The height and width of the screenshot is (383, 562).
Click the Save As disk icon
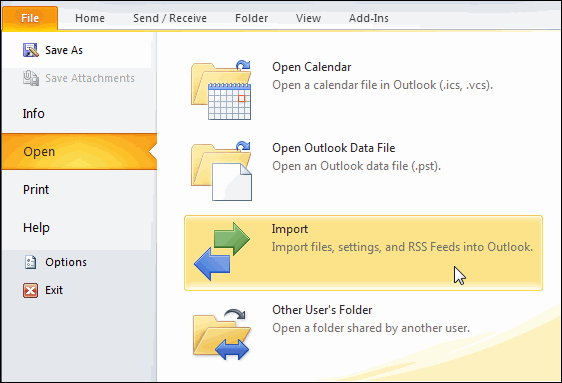pos(31,50)
